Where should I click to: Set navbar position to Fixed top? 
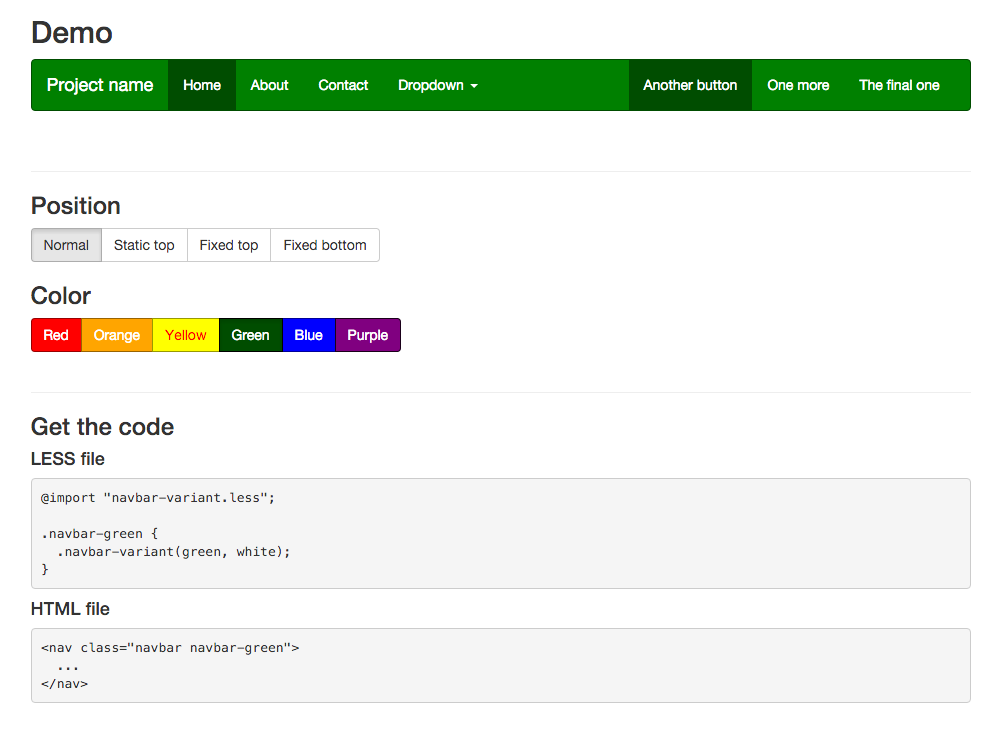[229, 245]
